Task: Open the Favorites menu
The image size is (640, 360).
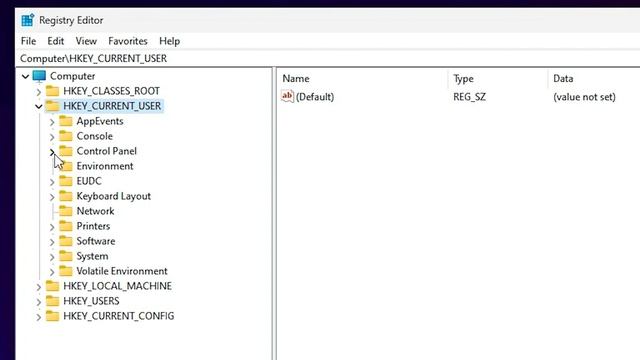Action: 128,41
